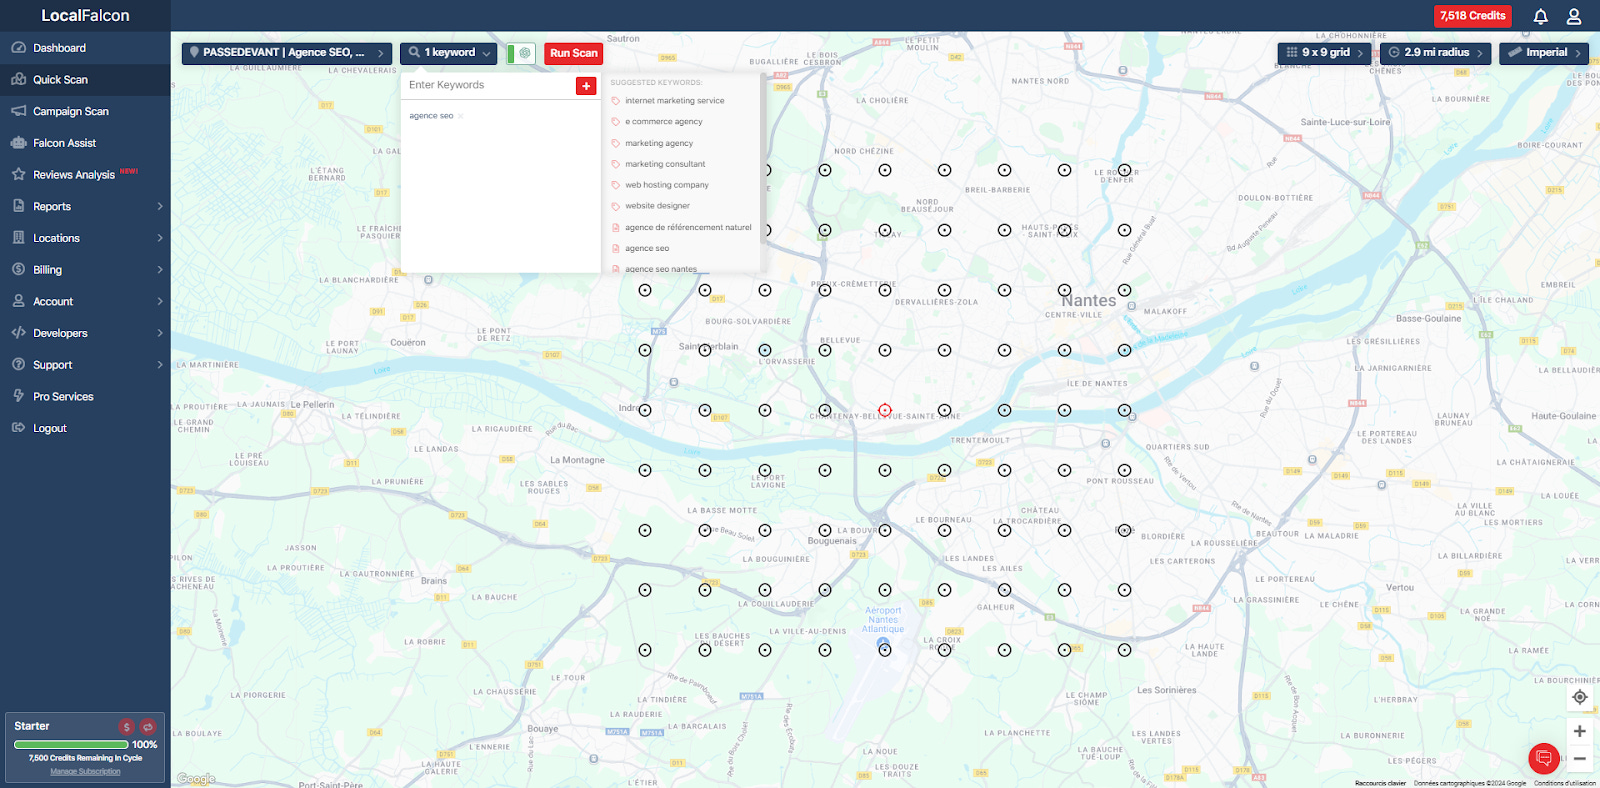Click the Pro Services bolt icon
The height and width of the screenshot is (788, 1600).
(x=18, y=396)
